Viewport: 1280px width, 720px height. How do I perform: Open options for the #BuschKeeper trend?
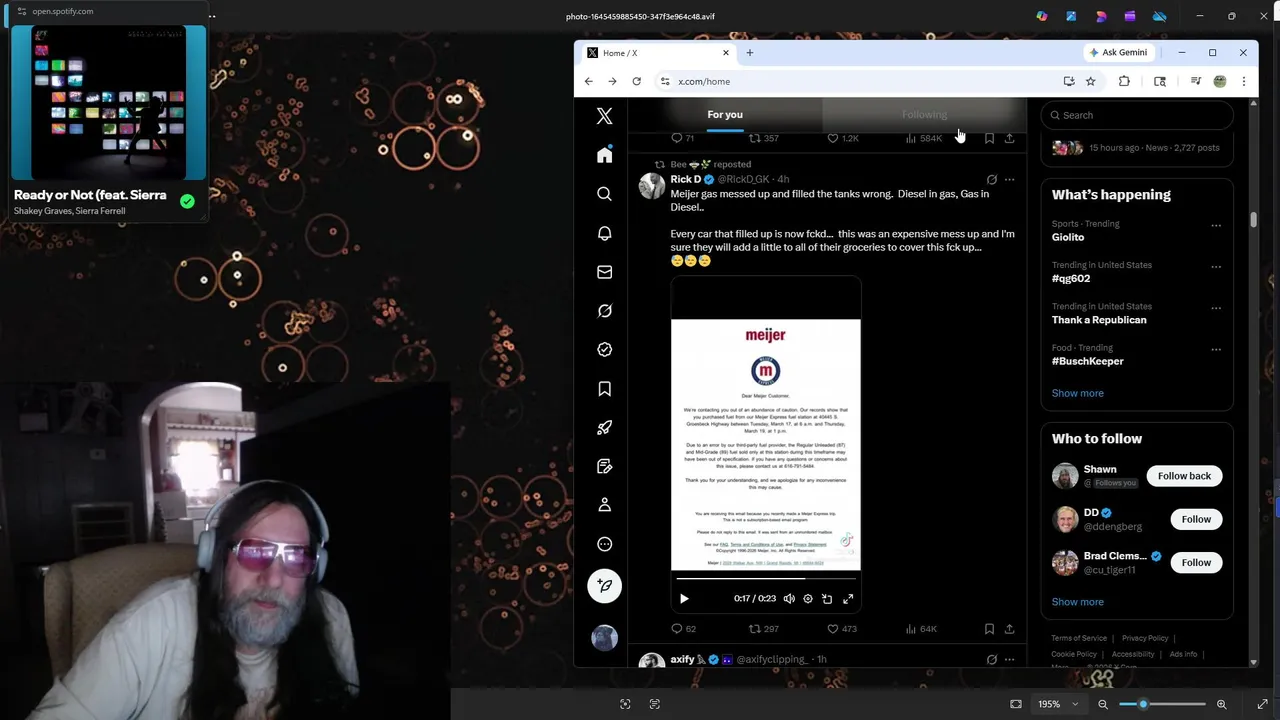pyautogui.click(x=1216, y=350)
